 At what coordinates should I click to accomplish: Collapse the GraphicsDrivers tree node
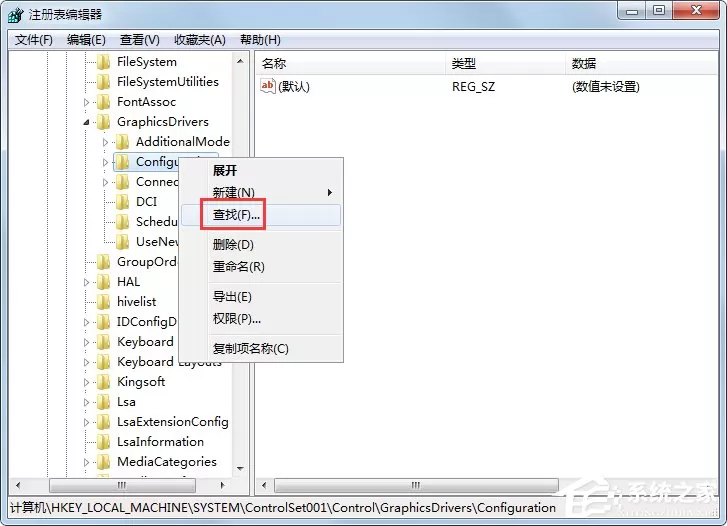point(86,122)
